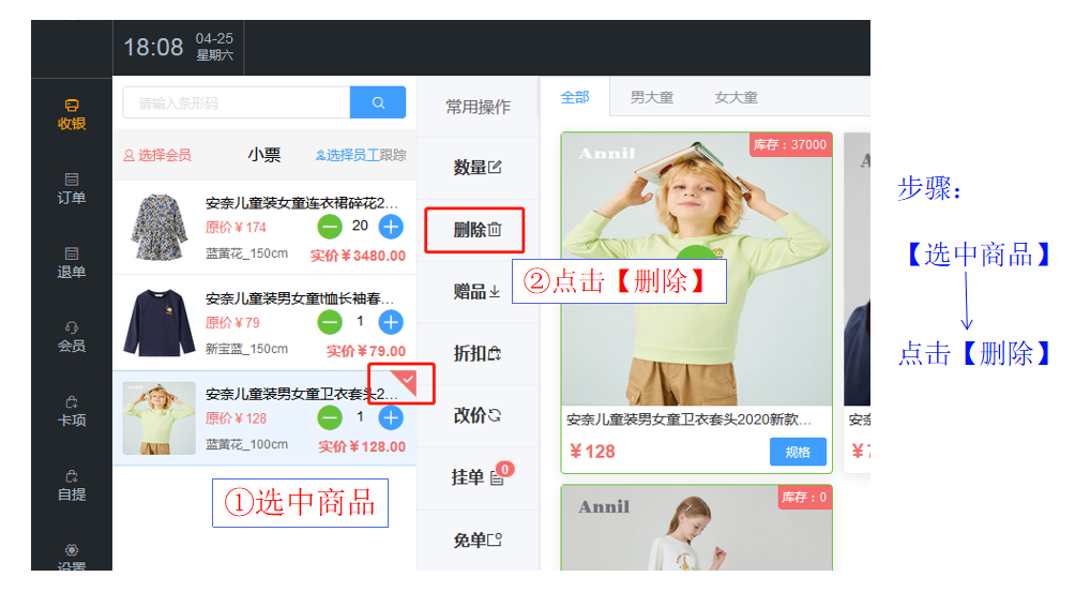Increase quantity of the t恤长袖 navy item
This screenshot has width=1082, height=615.
[x=391, y=322]
